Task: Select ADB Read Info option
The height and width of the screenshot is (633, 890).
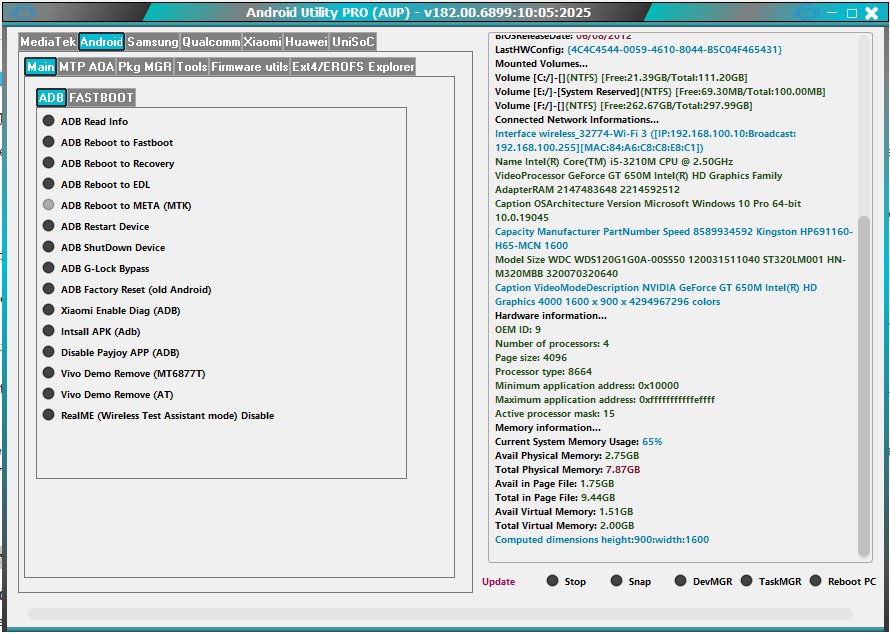Action: pos(85,121)
